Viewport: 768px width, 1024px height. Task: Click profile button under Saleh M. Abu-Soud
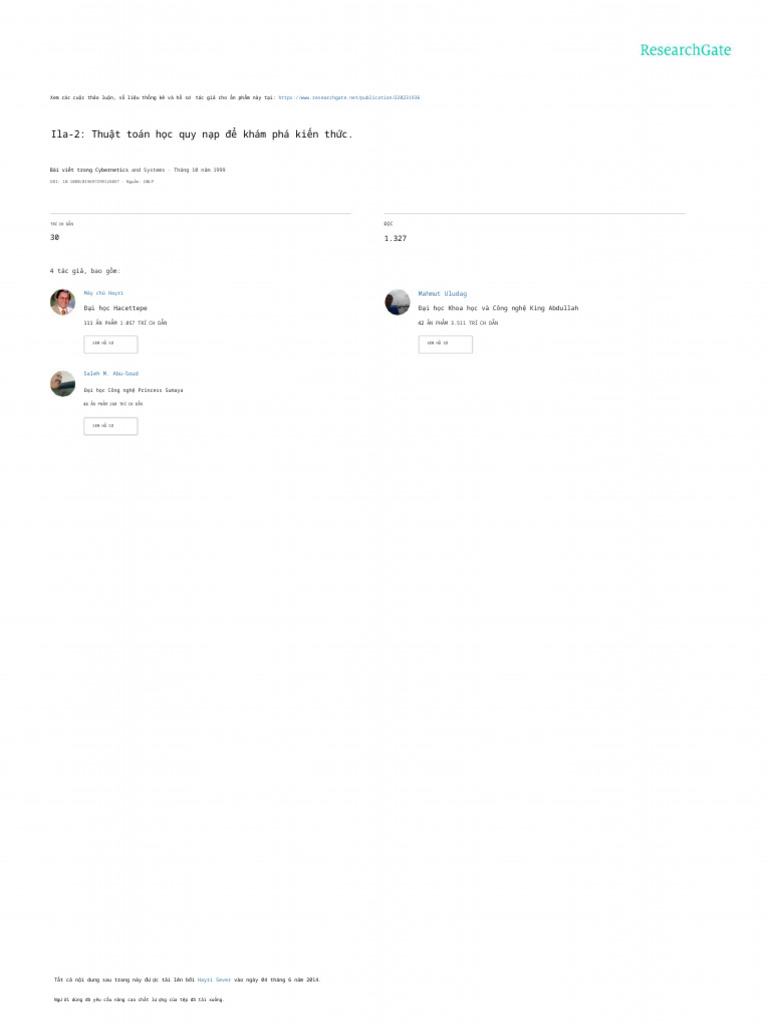point(110,426)
